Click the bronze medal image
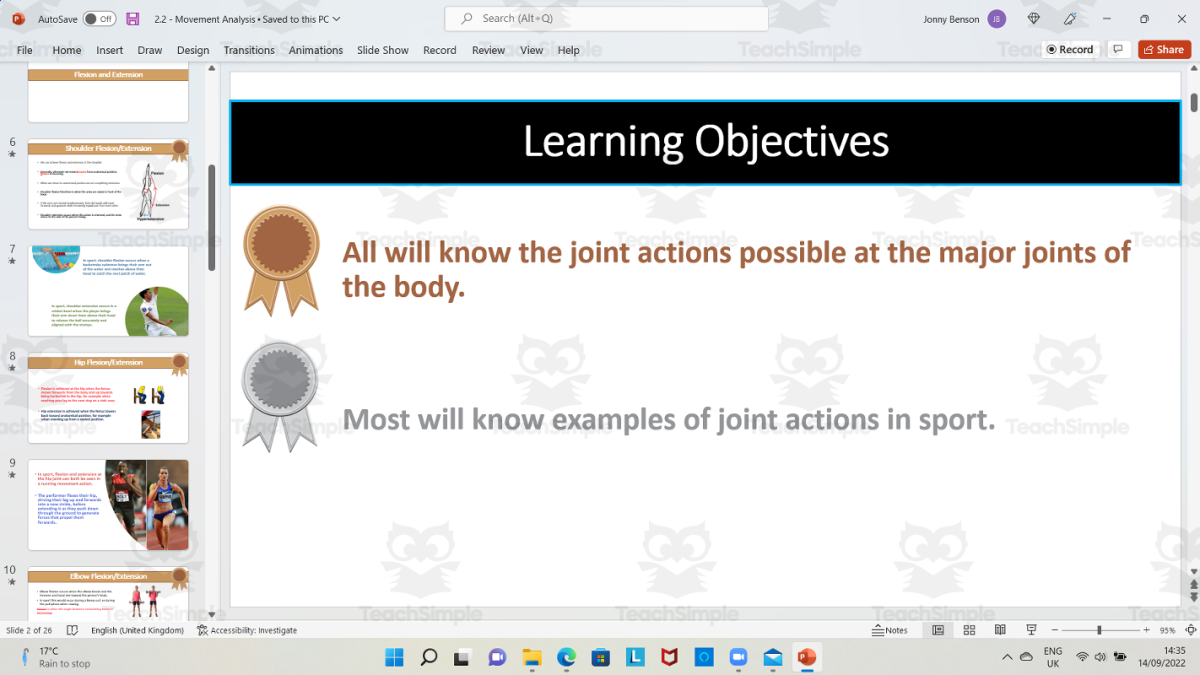 point(281,260)
